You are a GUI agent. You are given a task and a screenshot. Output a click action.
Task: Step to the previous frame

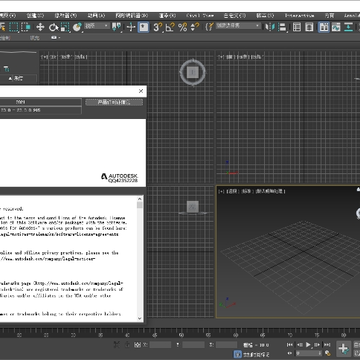click(x=299, y=344)
